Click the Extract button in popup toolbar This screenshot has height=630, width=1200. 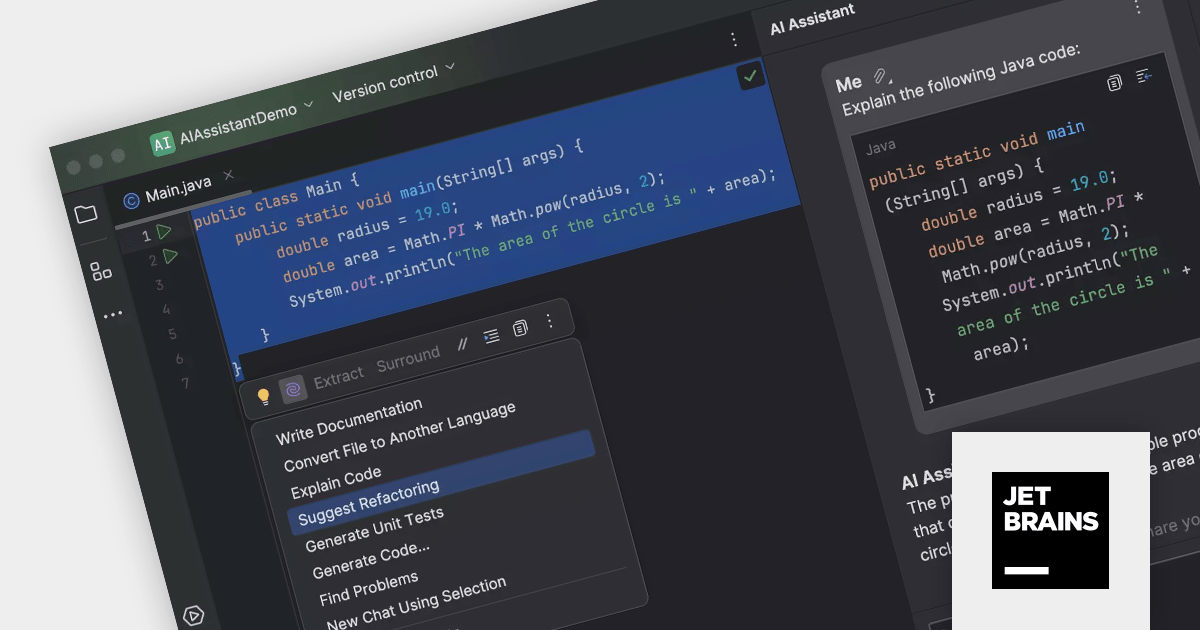click(x=338, y=377)
